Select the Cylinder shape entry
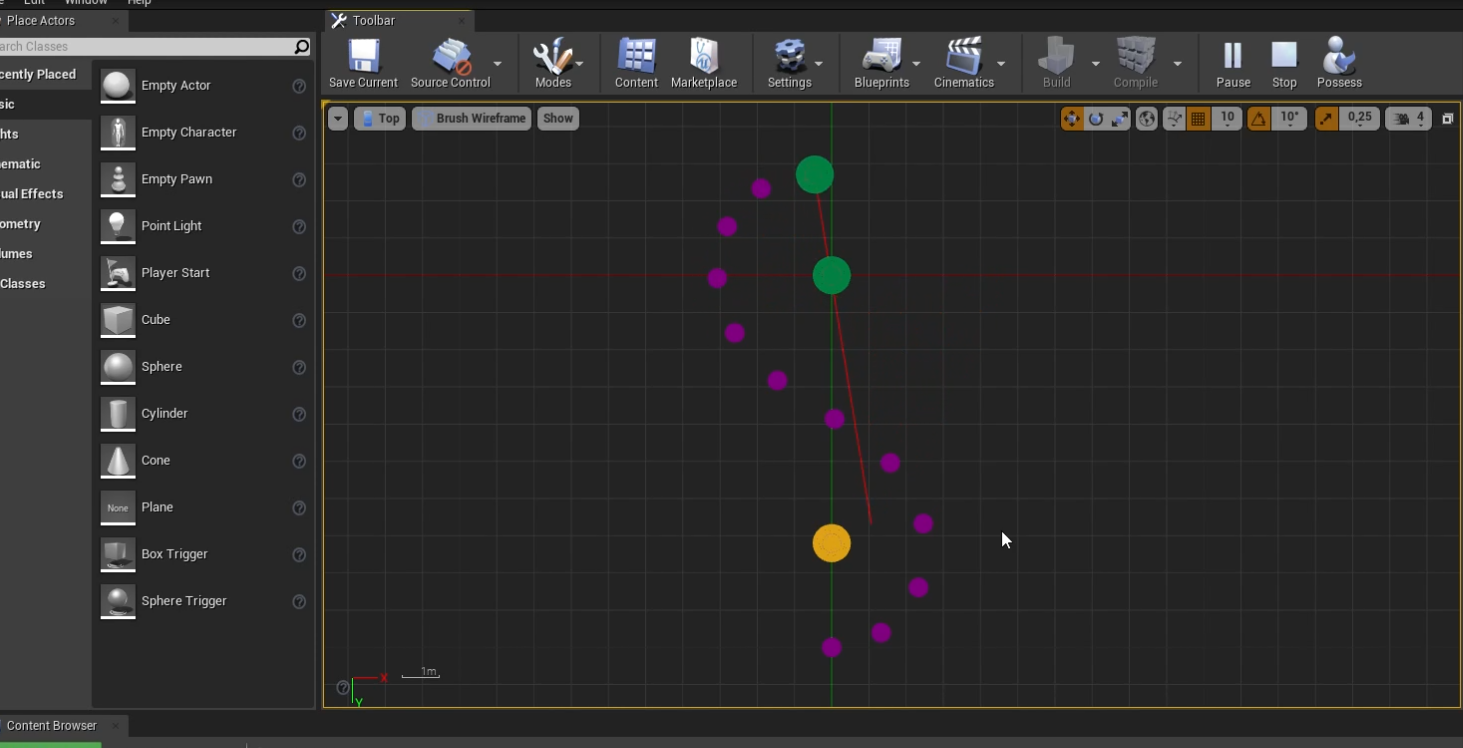This screenshot has height=748, width=1463. 203,414
